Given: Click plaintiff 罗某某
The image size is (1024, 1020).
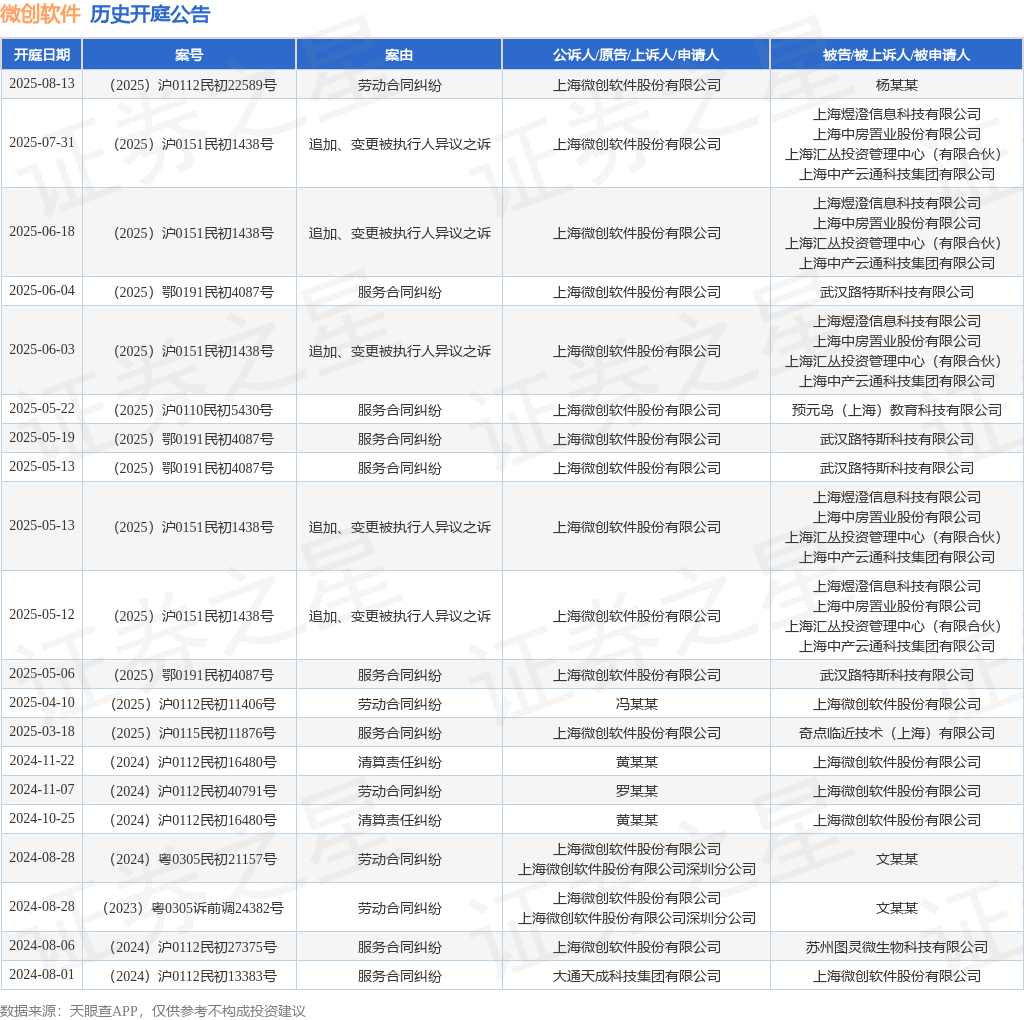Looking at the screenshot, I should pos(637,791).
